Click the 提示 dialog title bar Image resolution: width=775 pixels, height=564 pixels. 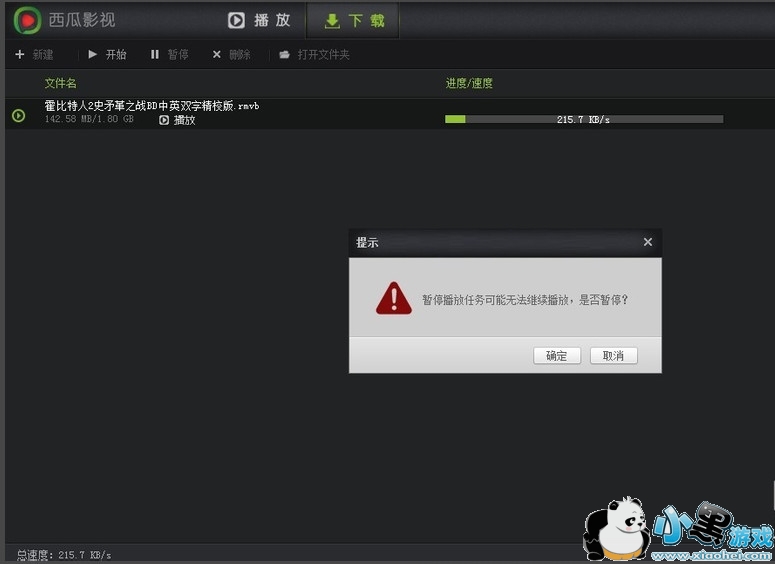click(x=505, y=242)
